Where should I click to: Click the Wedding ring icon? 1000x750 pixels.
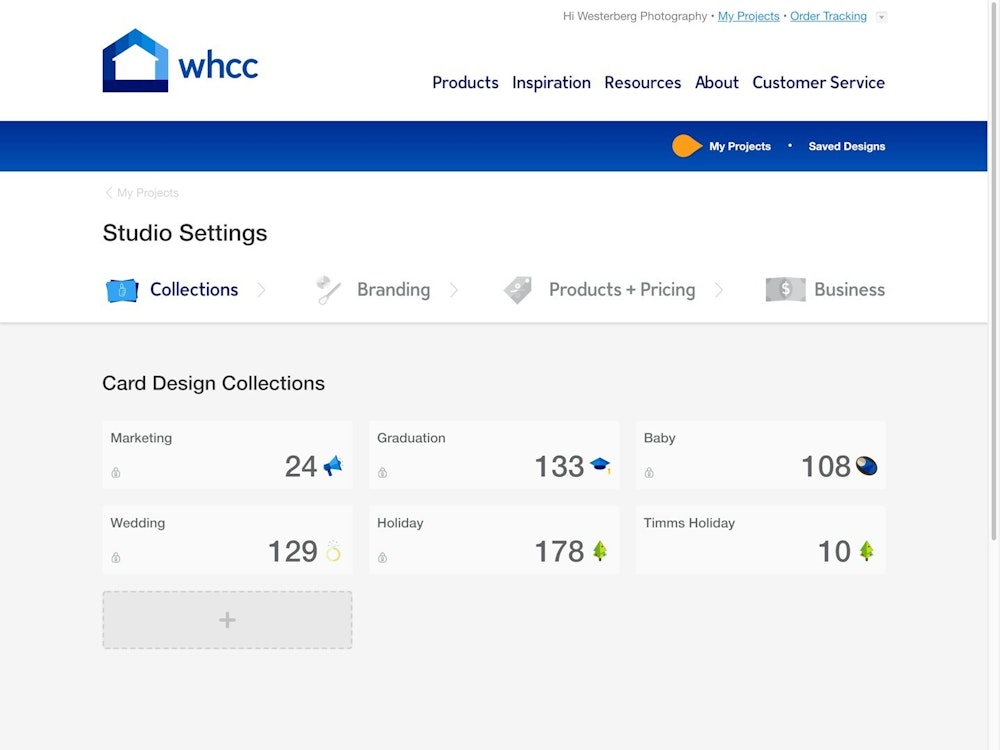tap(333, 551)
